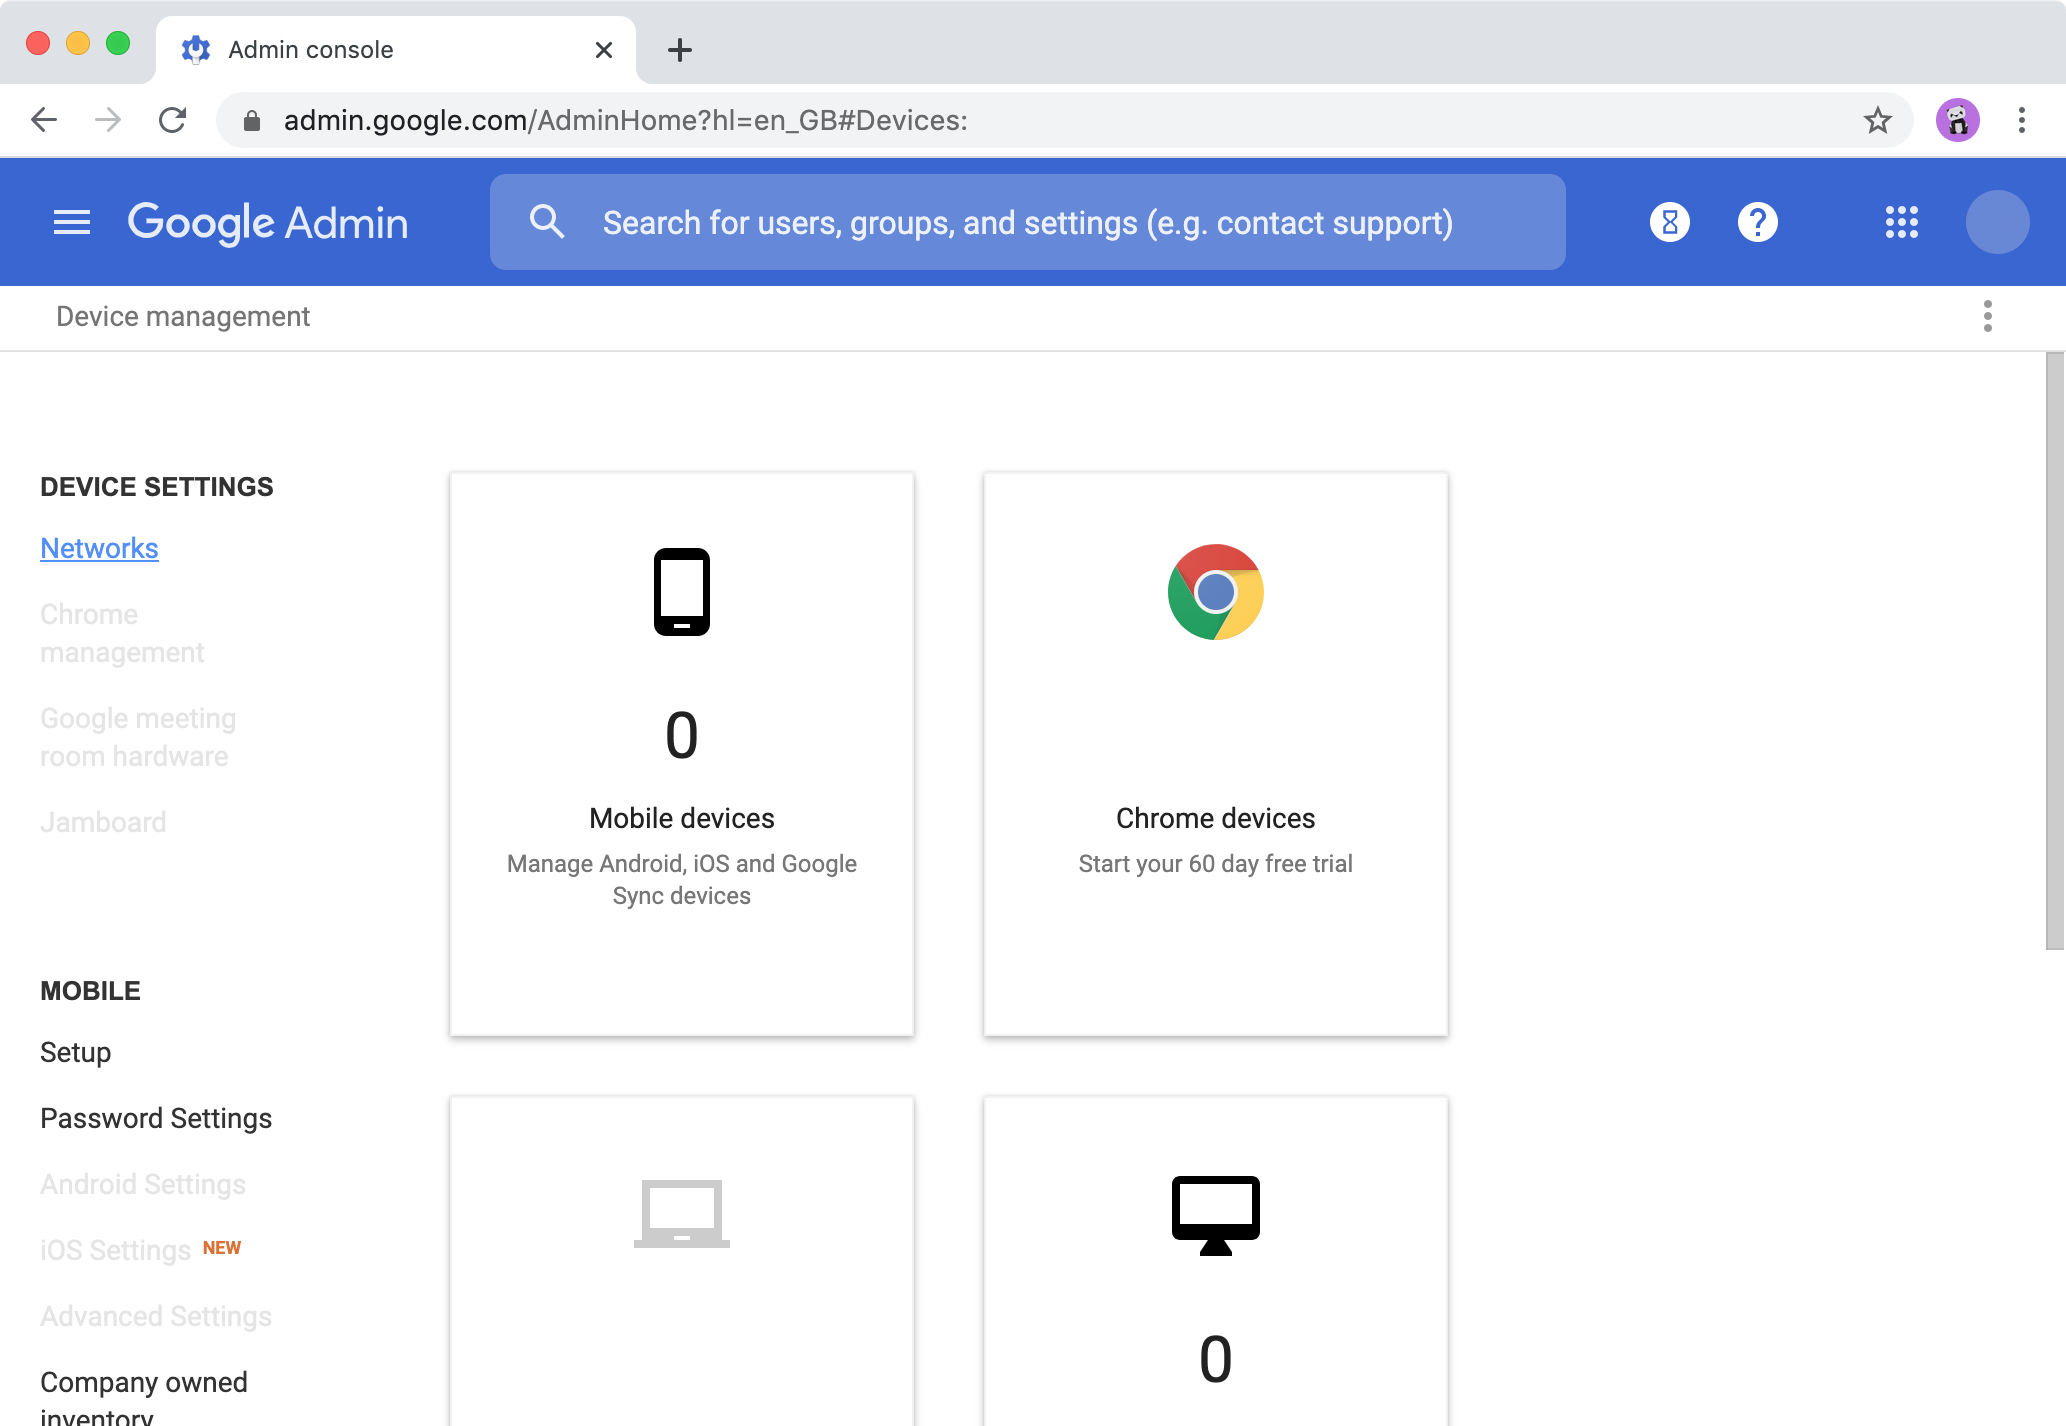Viewport: 2066px width, 1426px height.
Task: Click the padlock icon in the address bar
Action: [x=252, y=120]
